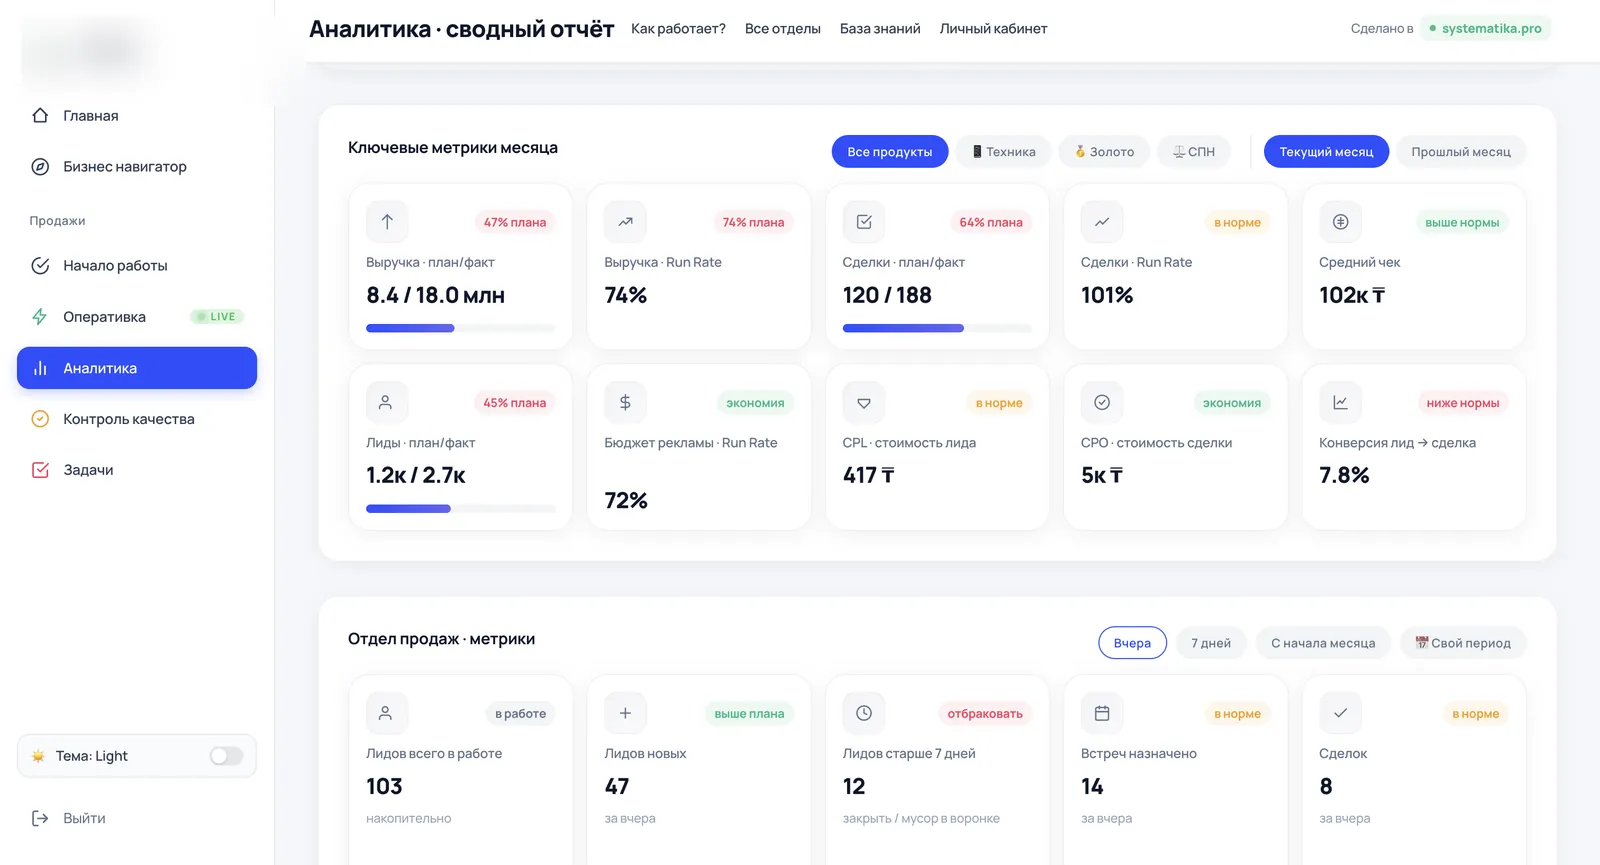The height and width of the screenshot is (865, 1600).
Task: Click the Выручка план/факт arrow icon
Action: pyautogui.click(x=387, y=222)
